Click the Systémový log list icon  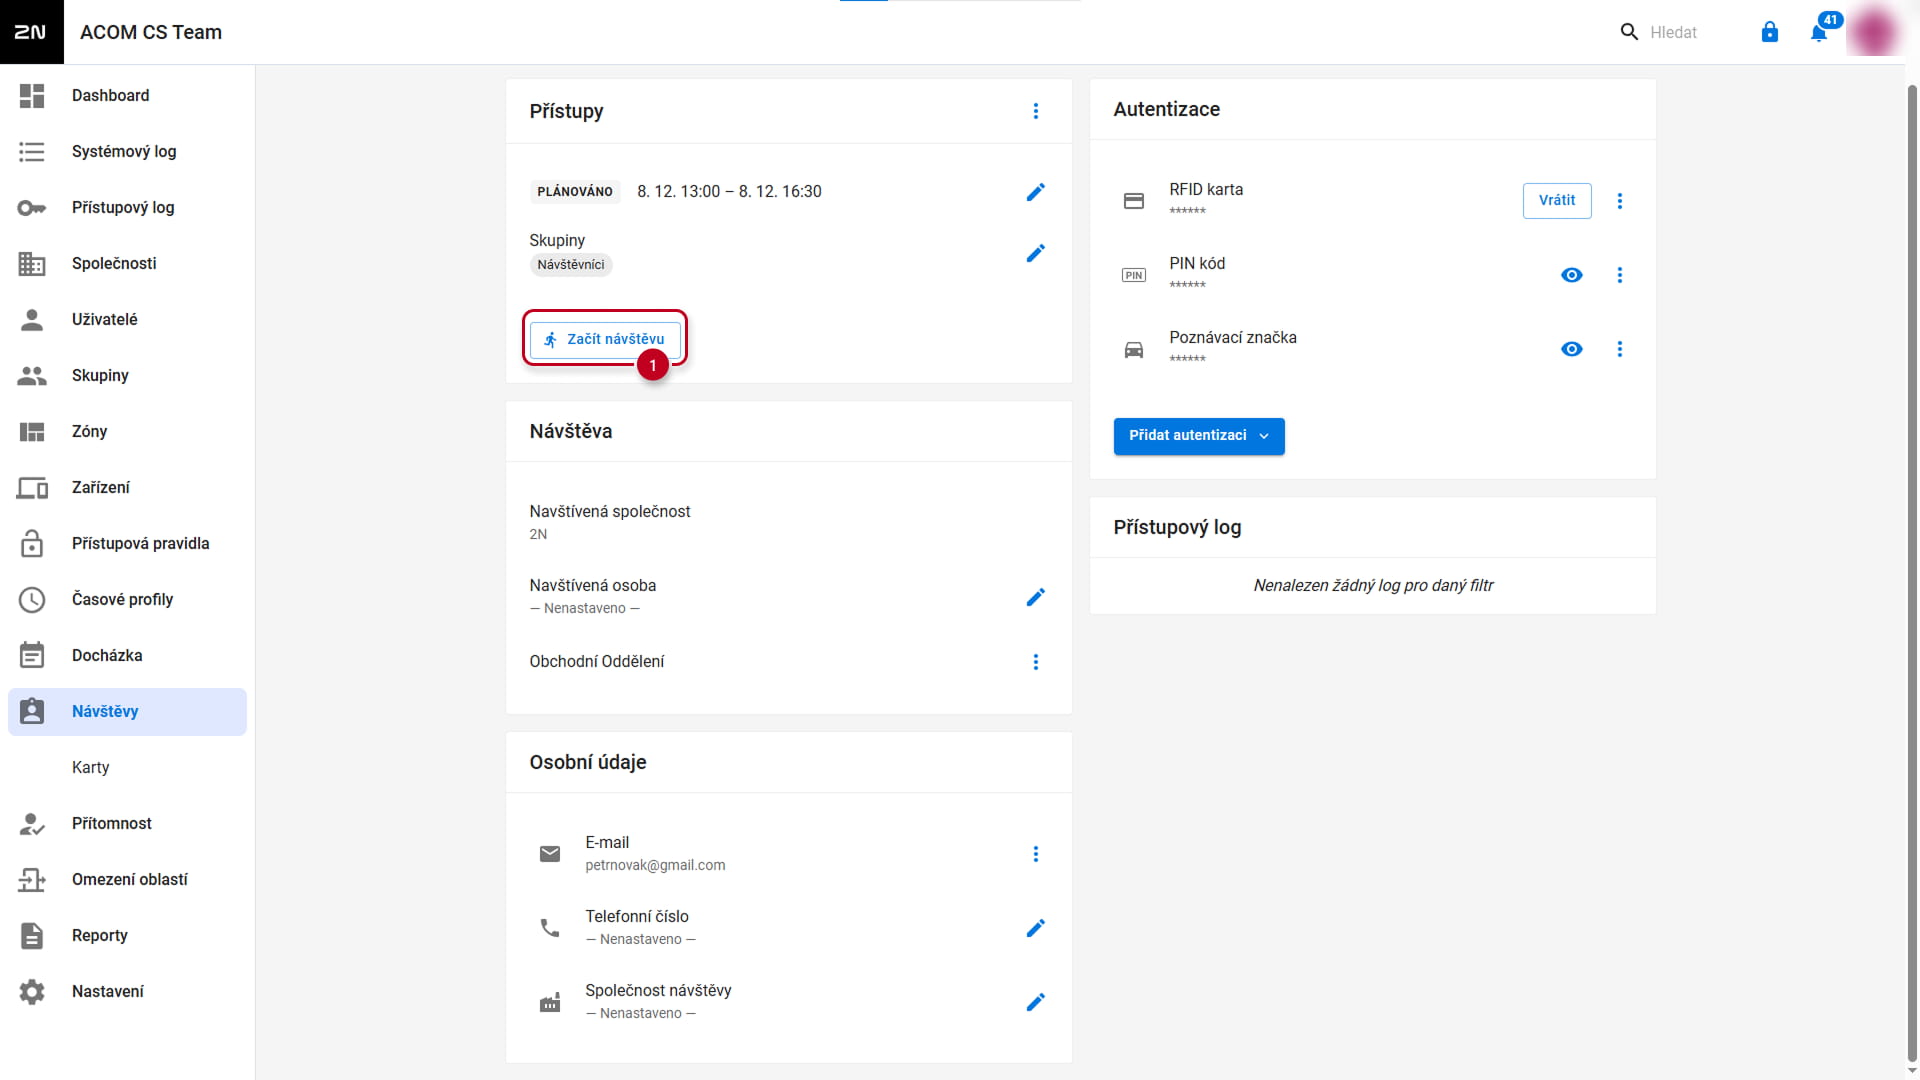[x=32, y=152]
